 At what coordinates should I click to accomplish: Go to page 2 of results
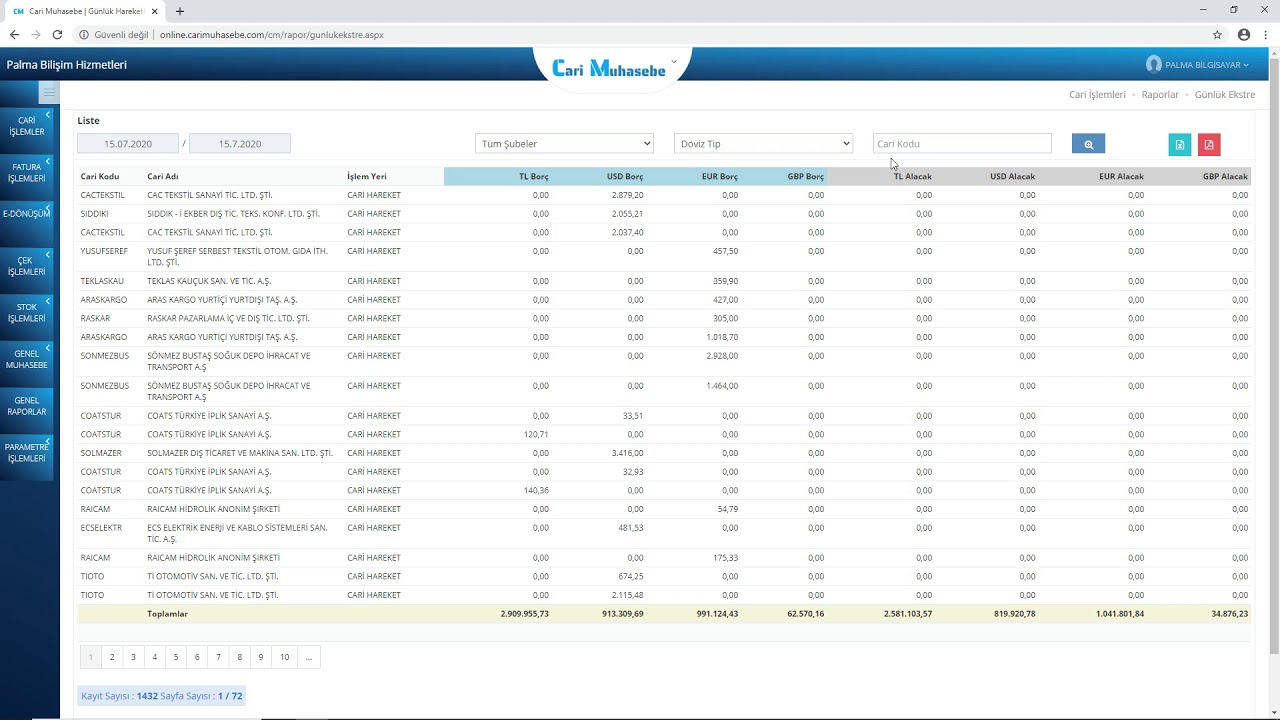[x=112, y=657]
